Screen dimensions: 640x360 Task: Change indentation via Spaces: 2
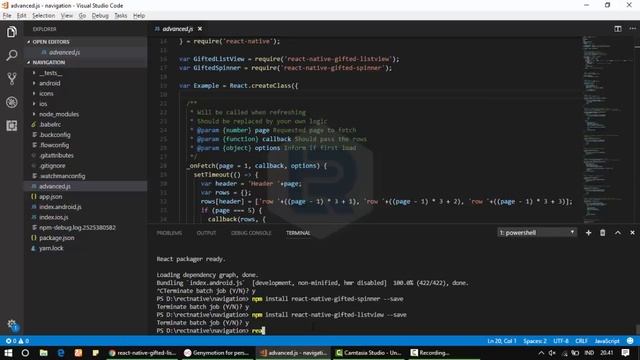535,341
